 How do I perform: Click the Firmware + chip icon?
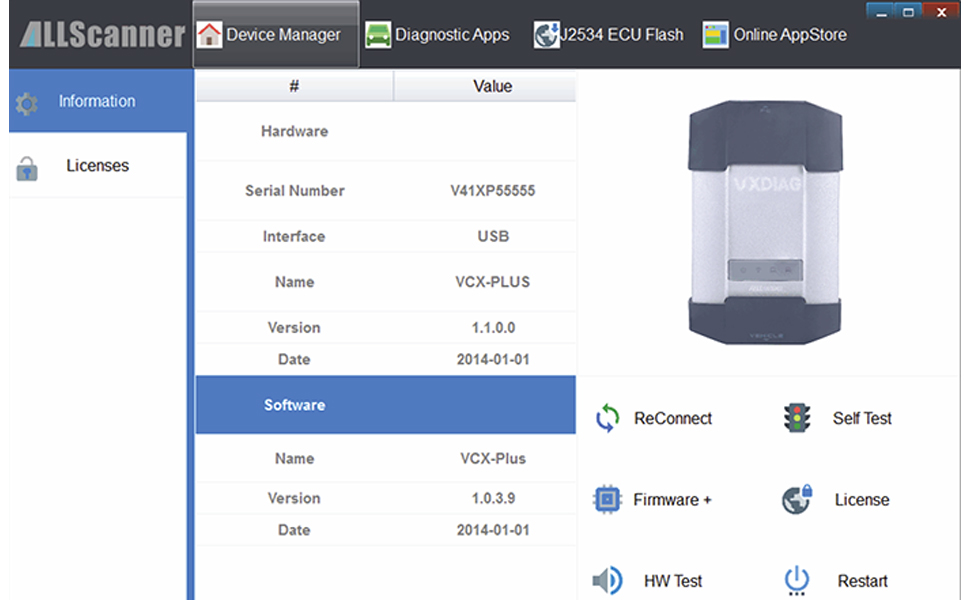[607, 499]
